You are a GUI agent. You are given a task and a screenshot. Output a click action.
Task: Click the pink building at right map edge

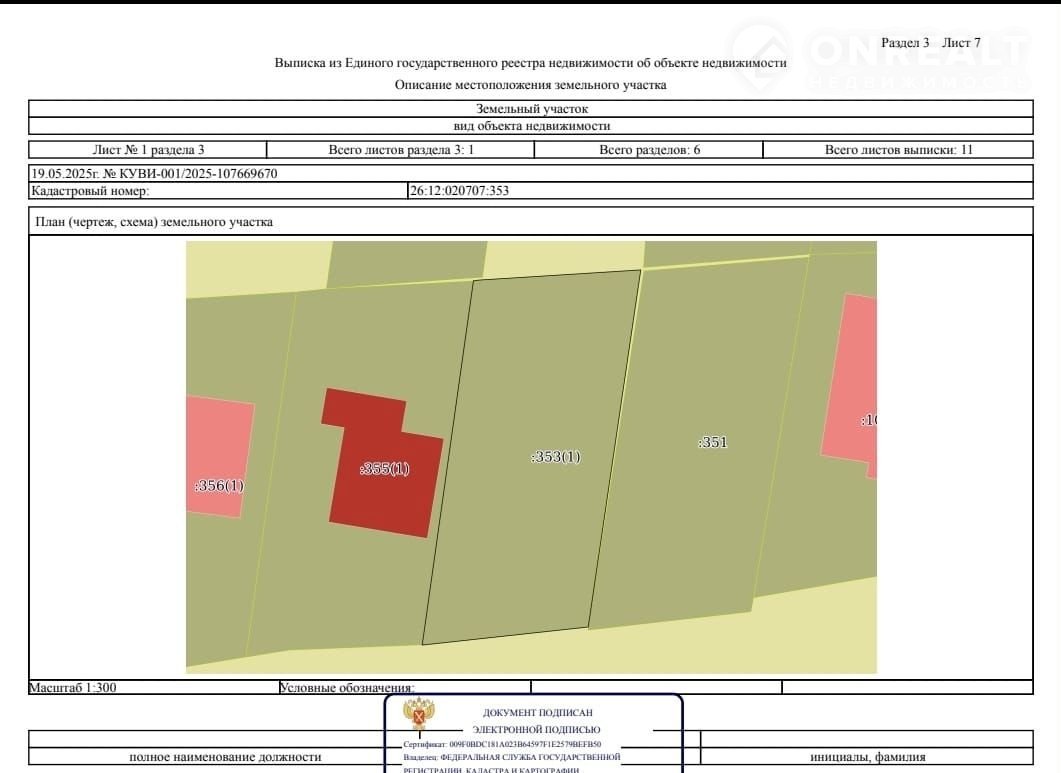tap(851, 383)
